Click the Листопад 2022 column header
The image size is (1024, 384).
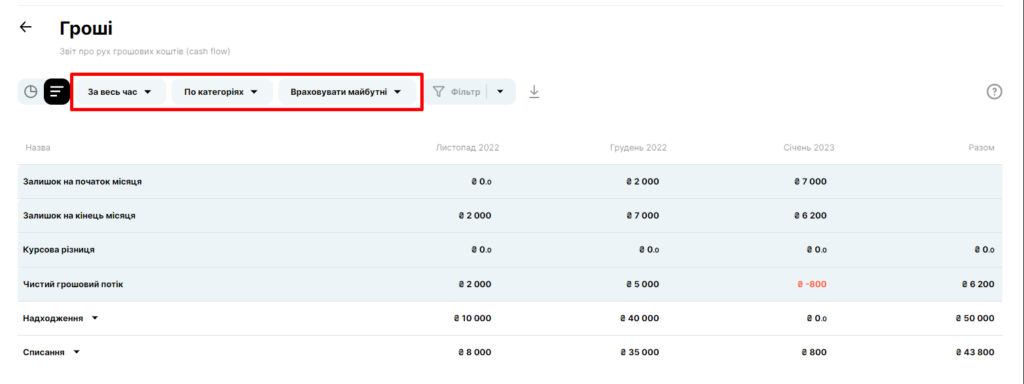(x=467, y=148)
